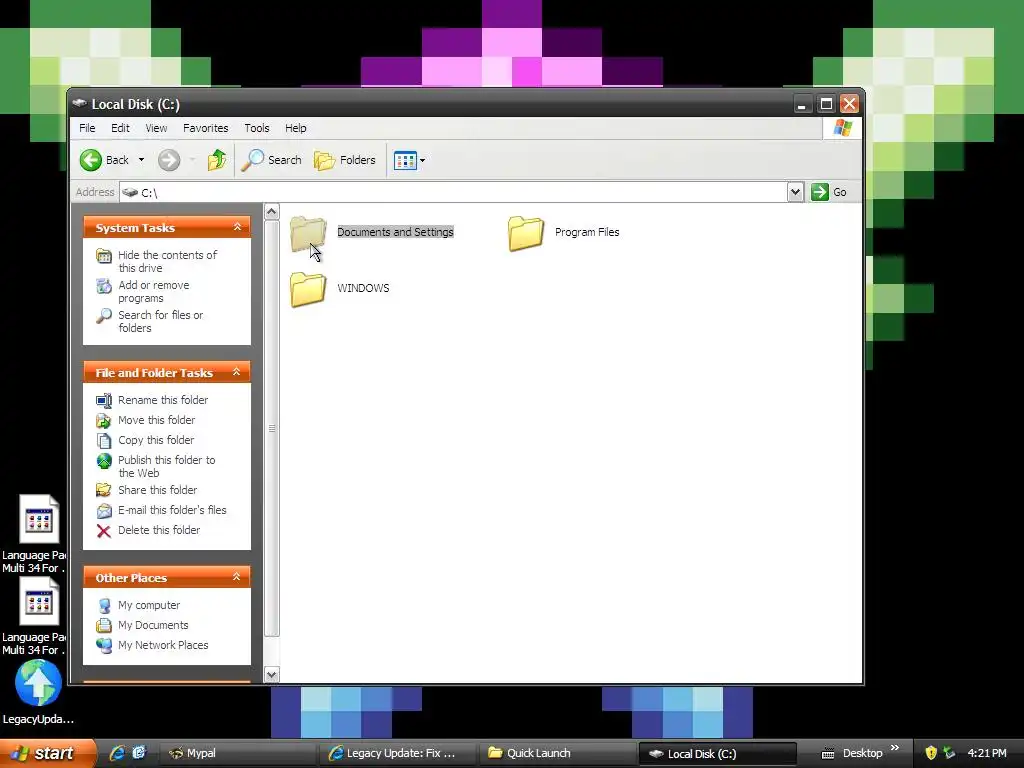Click Delete this folder

point(159,530)
